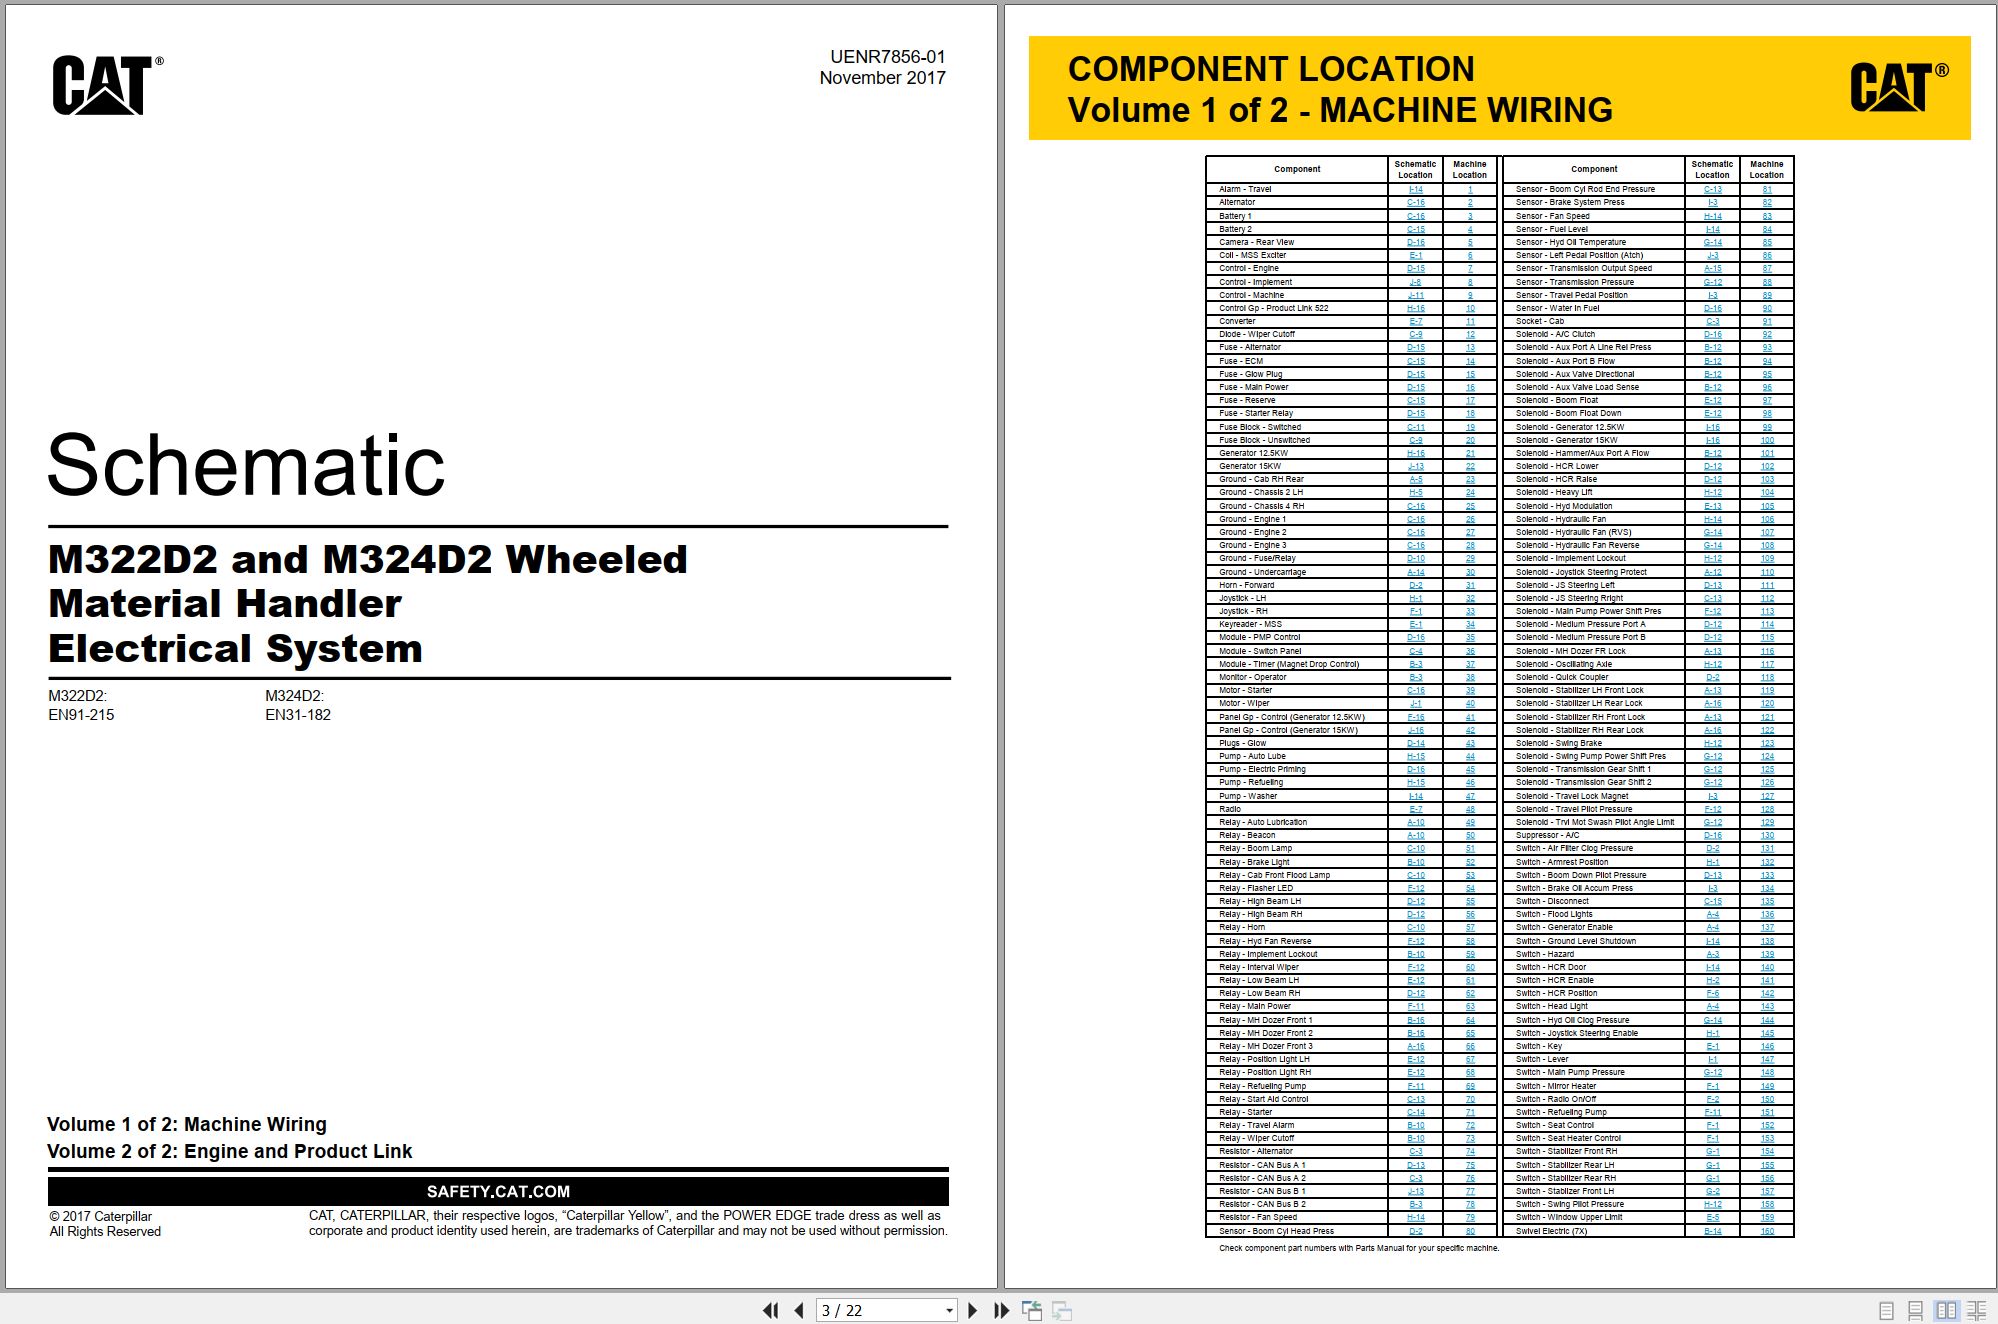Click the Volume 1 of 2: Machine Wiring line
The image size is (1998, 1324).
[x=187, y=1124]
